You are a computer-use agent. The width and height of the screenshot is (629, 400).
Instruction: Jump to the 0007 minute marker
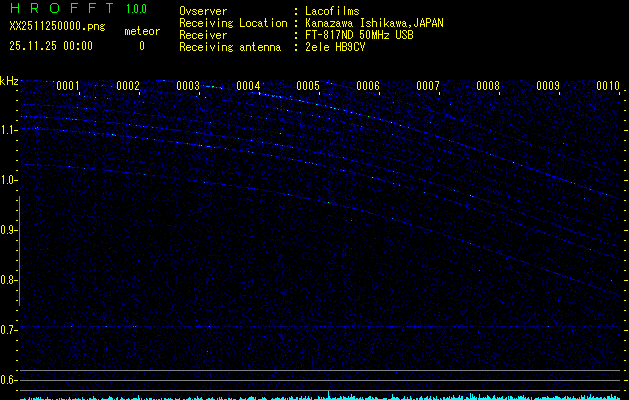[x=428, y=86]
